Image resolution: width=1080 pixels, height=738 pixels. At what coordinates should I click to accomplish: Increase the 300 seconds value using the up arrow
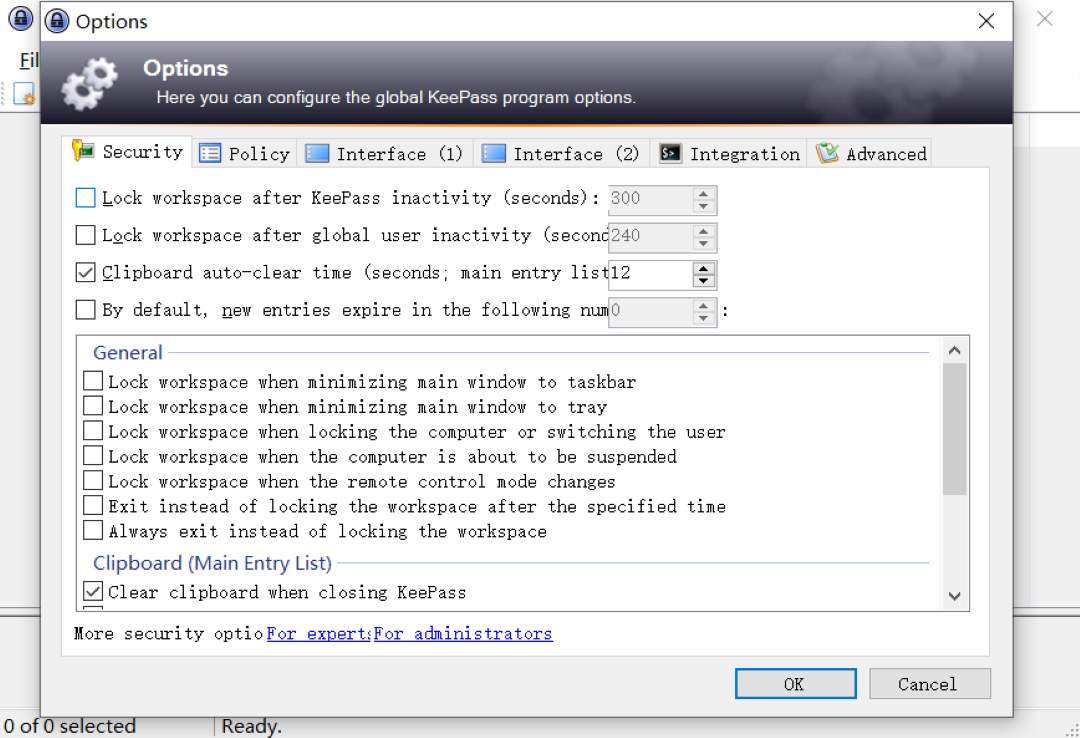click(704, 194)
